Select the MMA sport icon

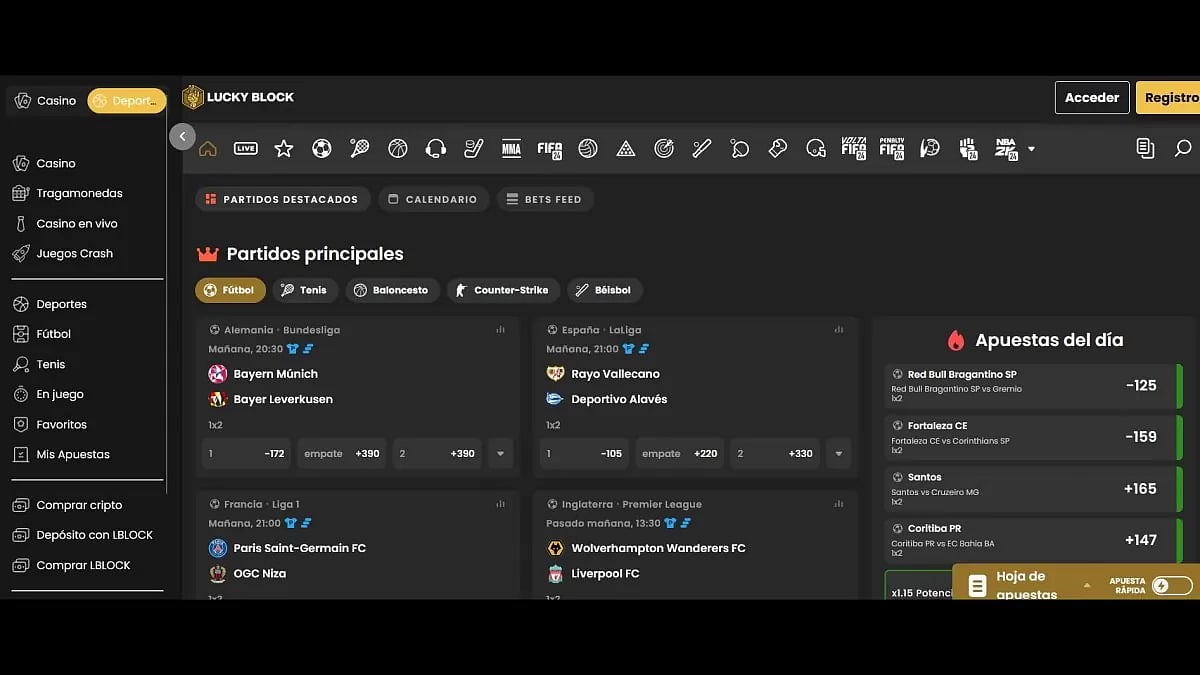tap(511, 149)
